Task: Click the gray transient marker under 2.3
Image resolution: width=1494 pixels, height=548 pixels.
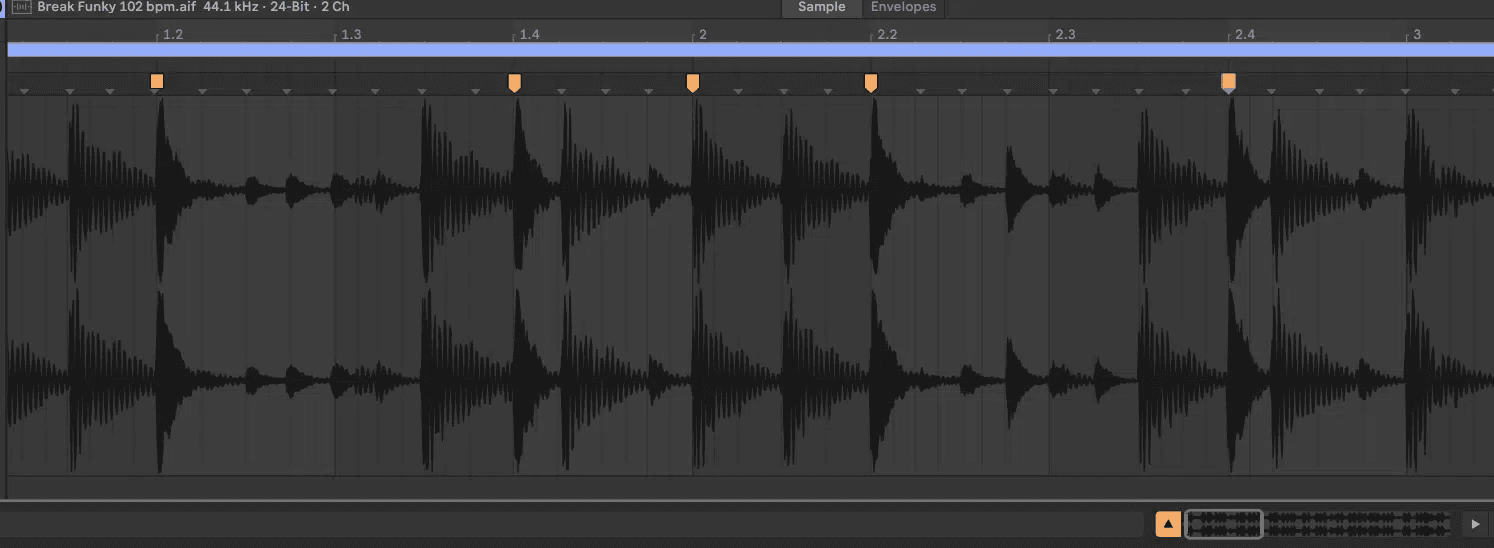Action: coord(1053,92)
